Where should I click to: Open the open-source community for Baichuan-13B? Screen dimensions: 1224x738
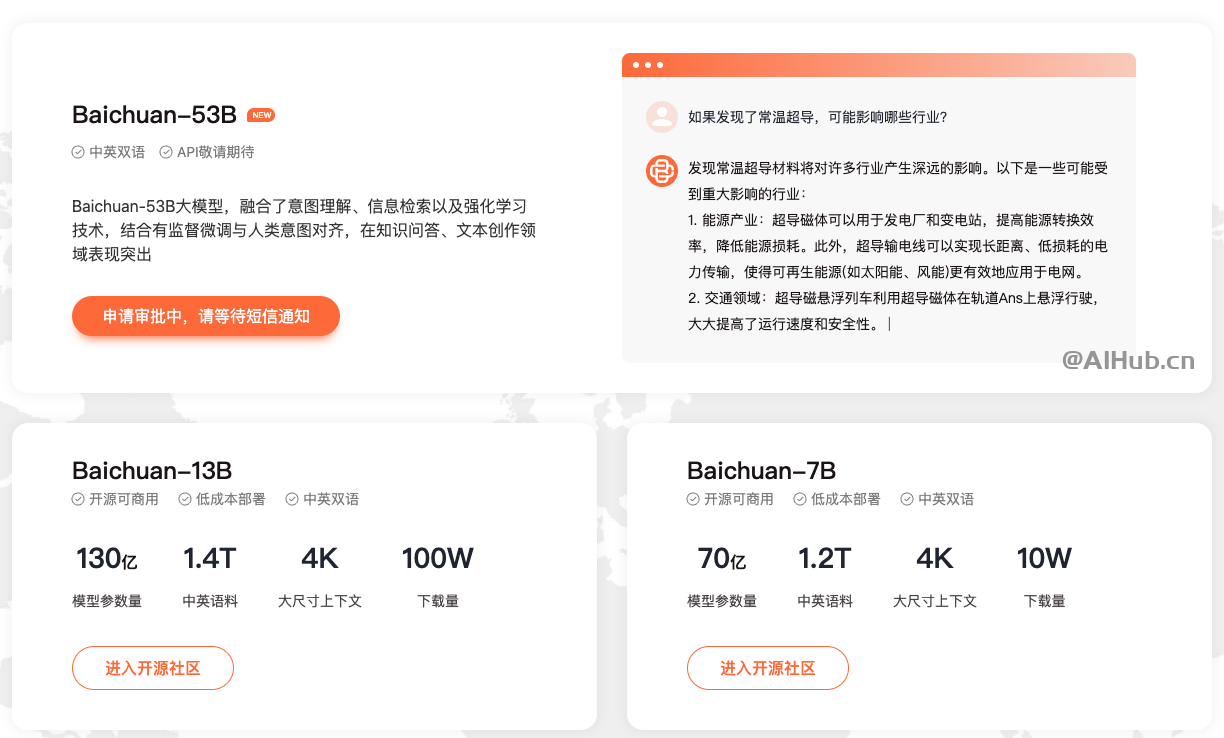(x=153, y=668)
